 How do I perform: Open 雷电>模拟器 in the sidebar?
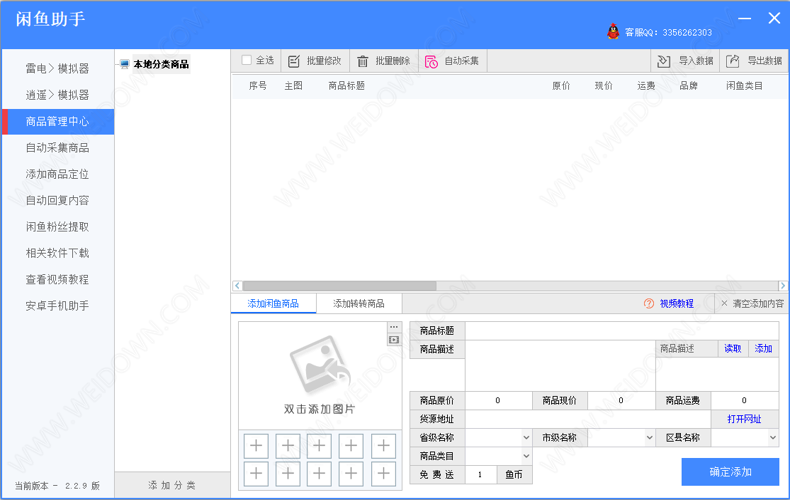pyautogui.click(x=57, y=69)
